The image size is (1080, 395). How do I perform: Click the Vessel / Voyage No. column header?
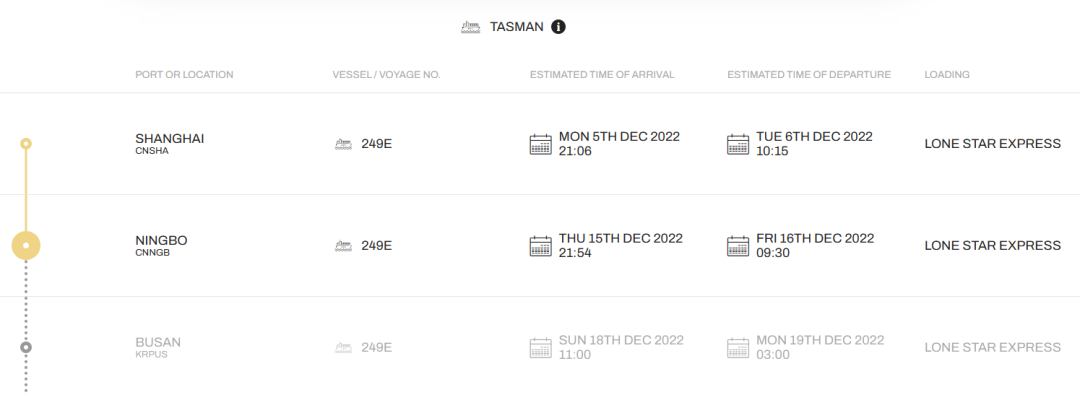click(386, 74)
